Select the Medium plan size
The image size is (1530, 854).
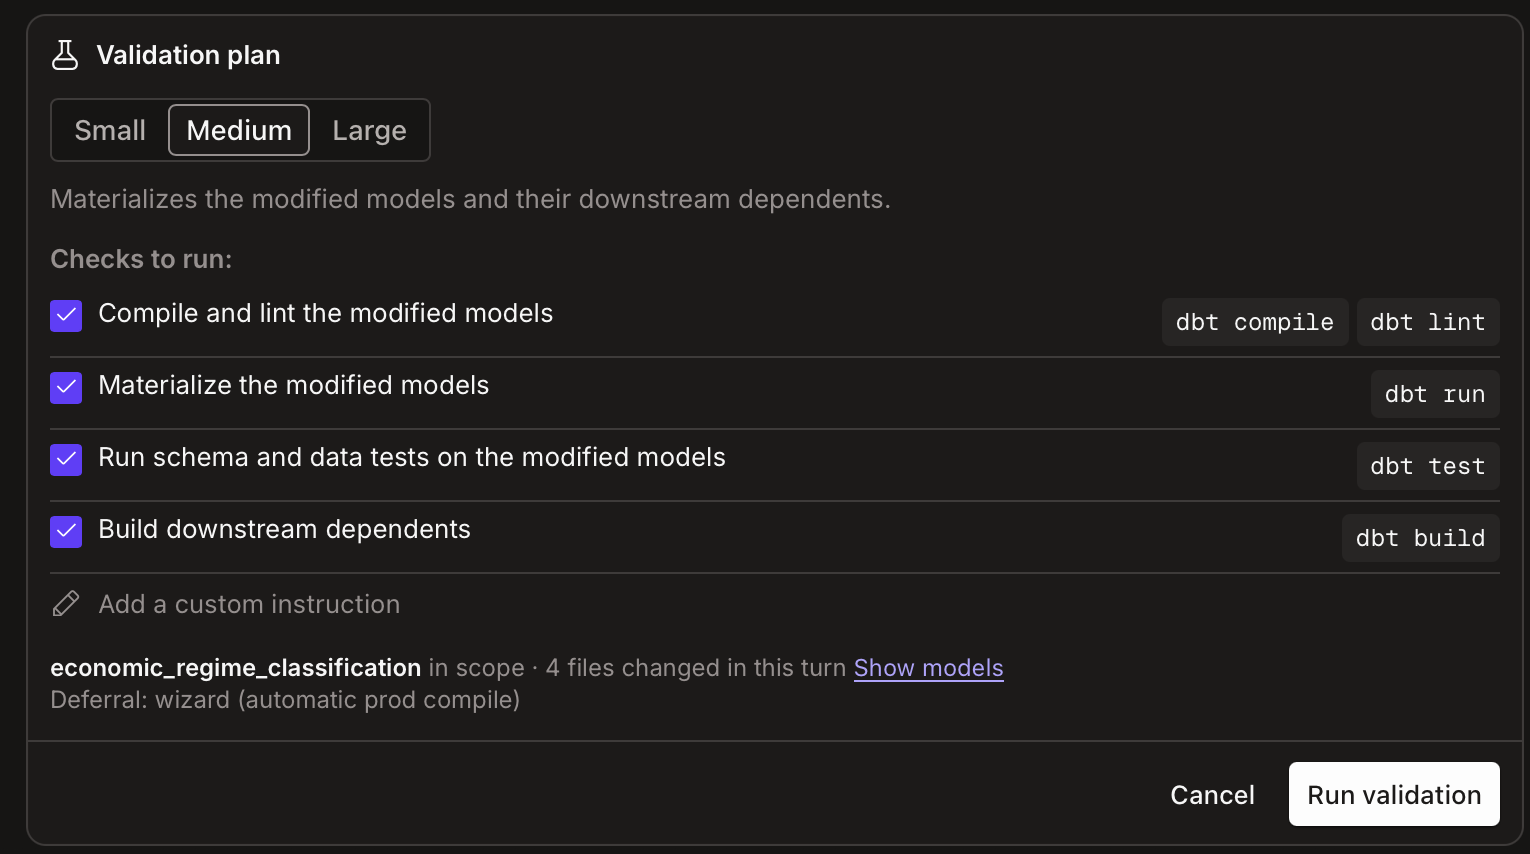coord(239,130)
